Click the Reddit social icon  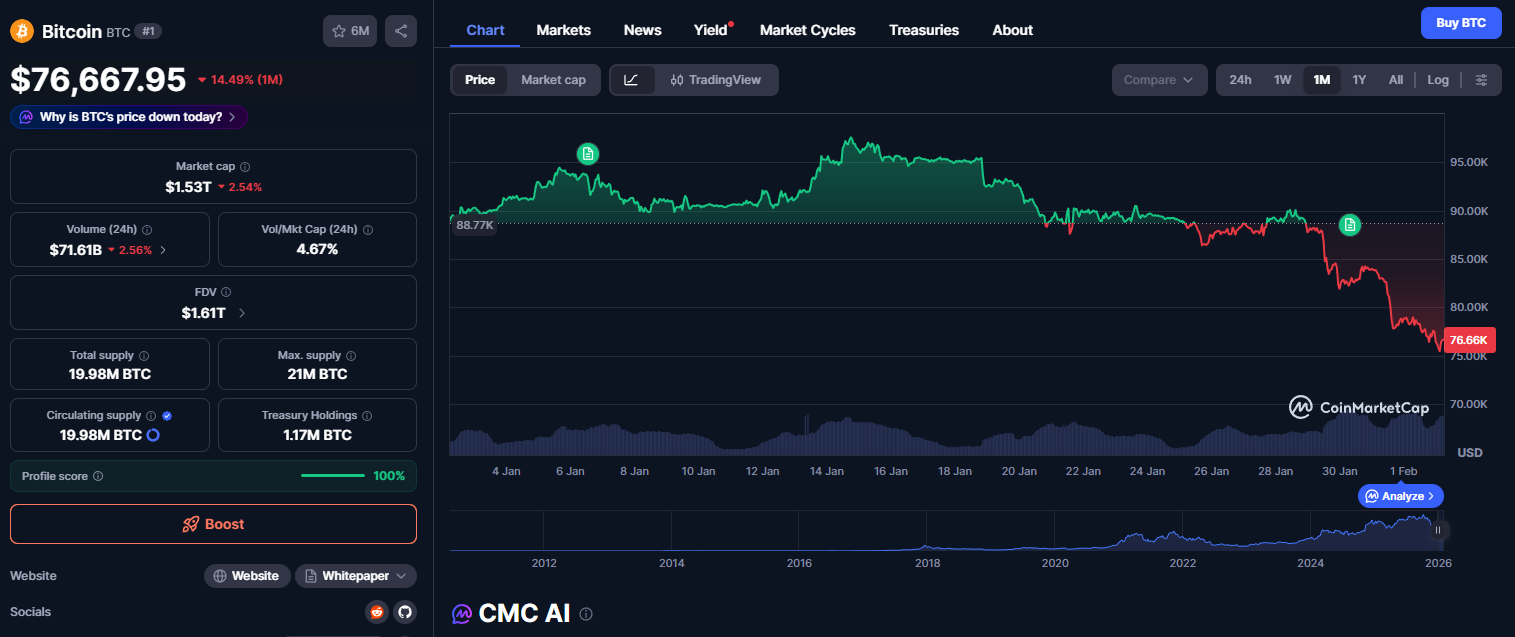point(377,612)
